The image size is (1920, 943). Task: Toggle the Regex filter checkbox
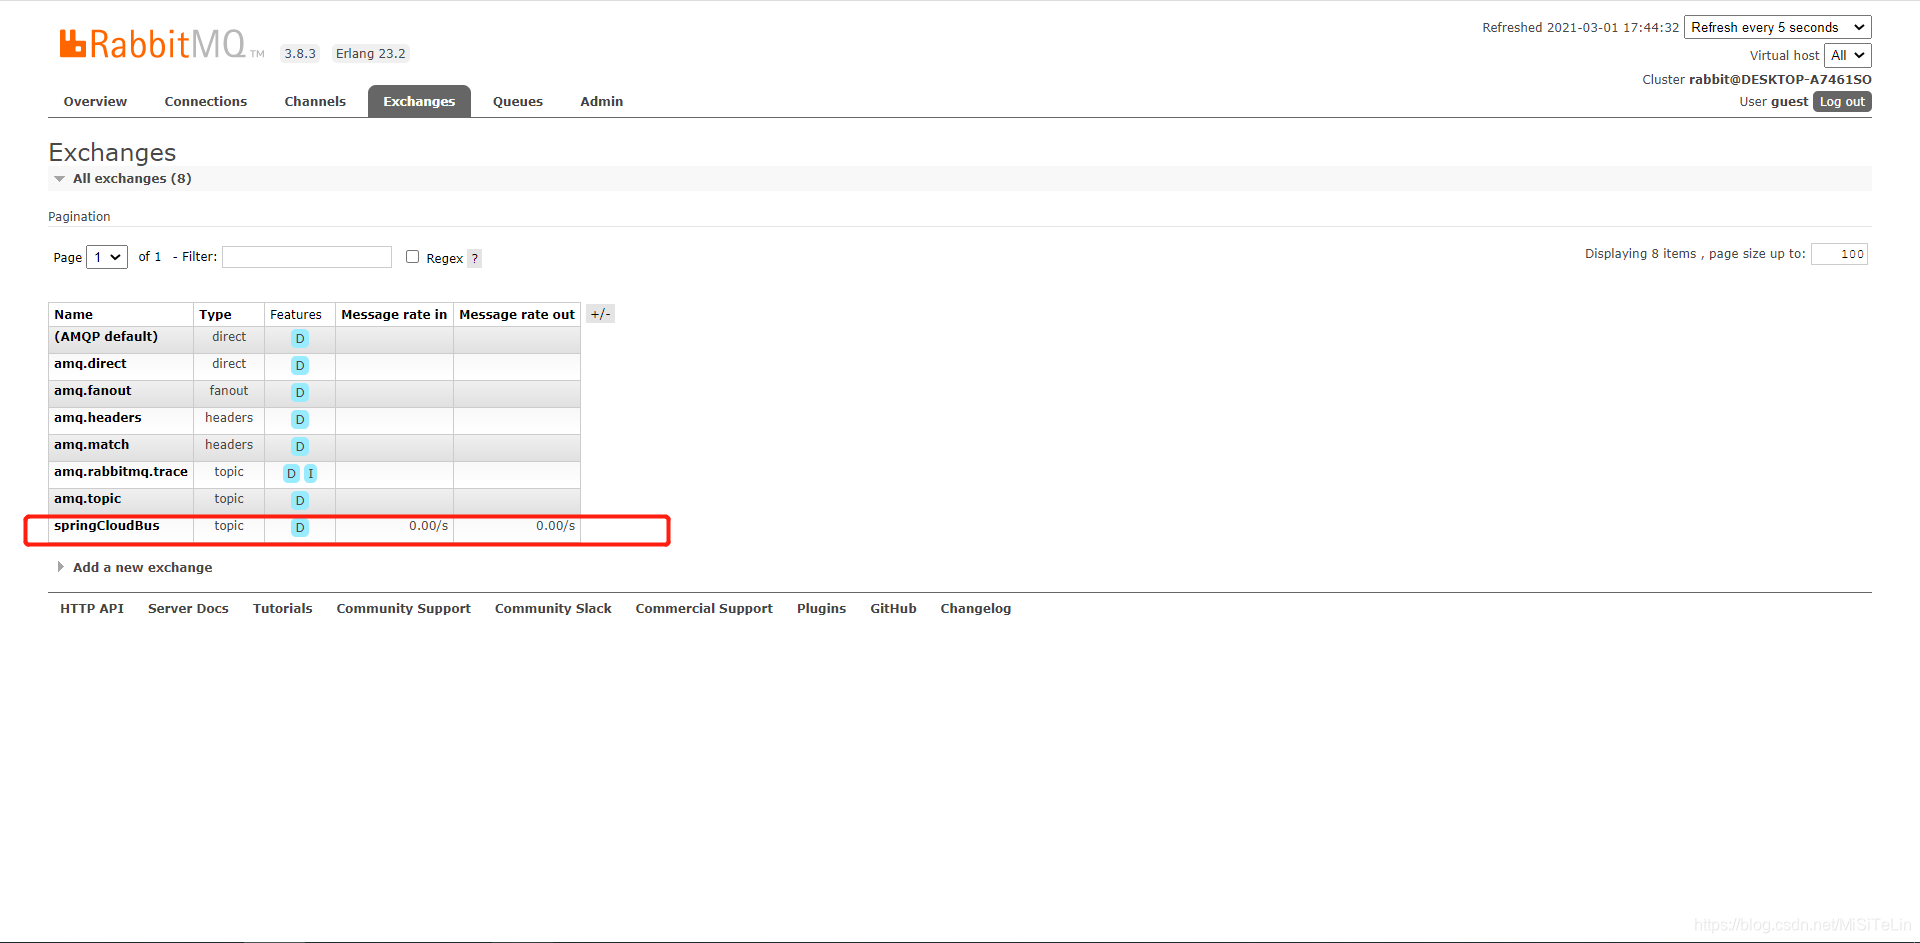point(412,257)
